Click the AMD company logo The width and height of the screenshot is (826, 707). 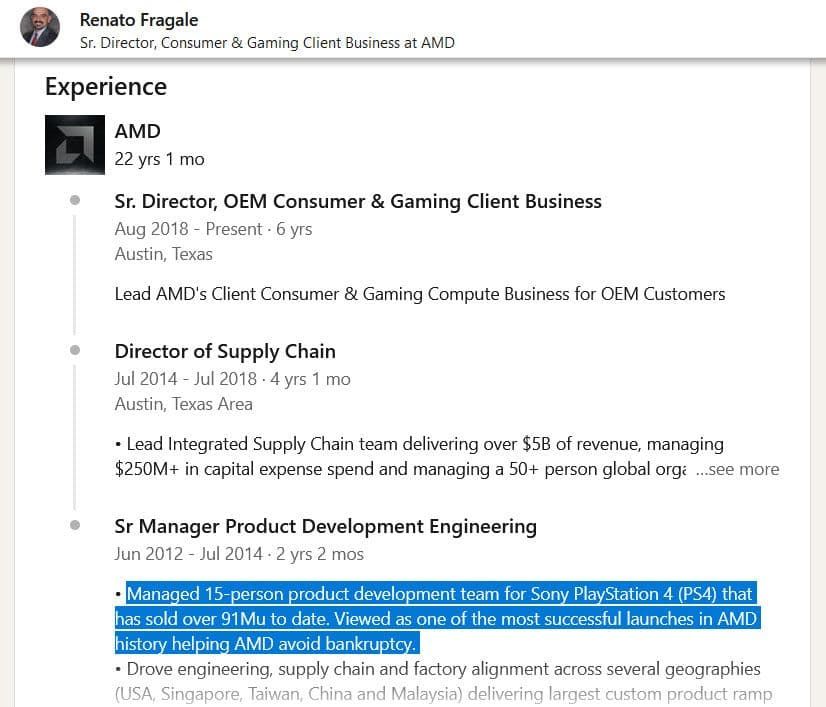coord(75,145)
